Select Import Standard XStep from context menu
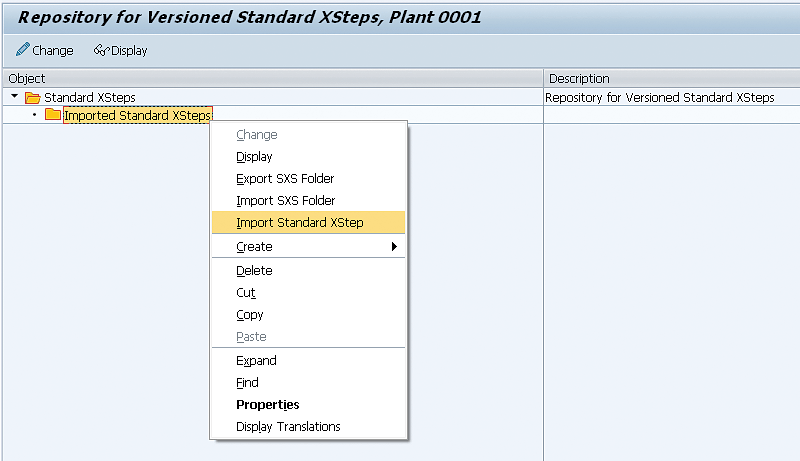This screenshot has width=800, height=461. 299,223
